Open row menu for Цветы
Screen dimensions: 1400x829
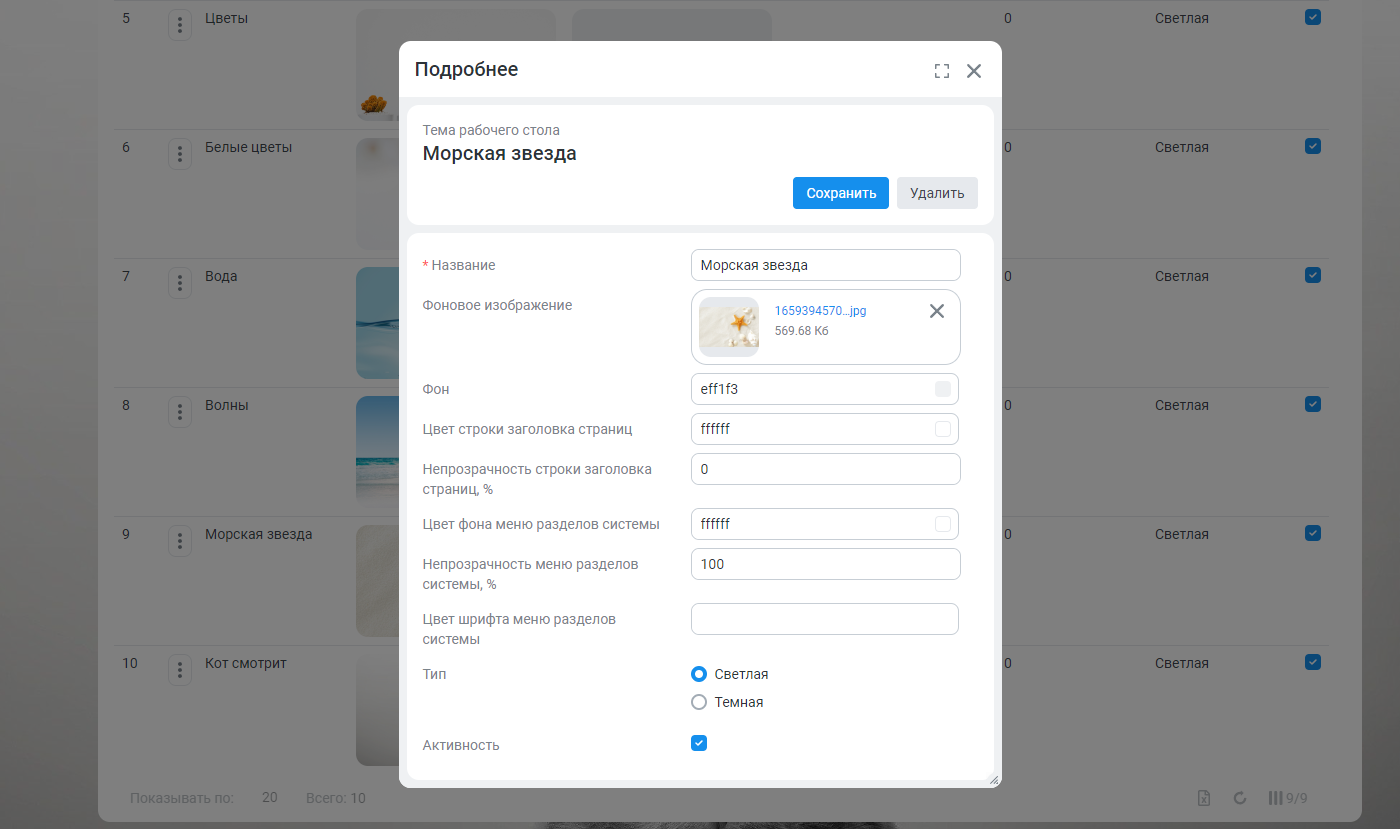[180, 25]
